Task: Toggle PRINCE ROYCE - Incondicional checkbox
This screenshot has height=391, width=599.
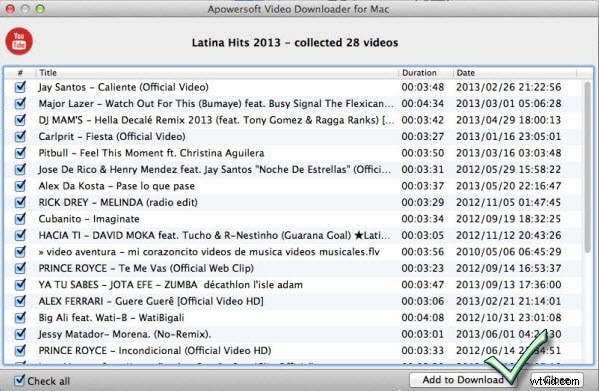Action: [20, 351]
